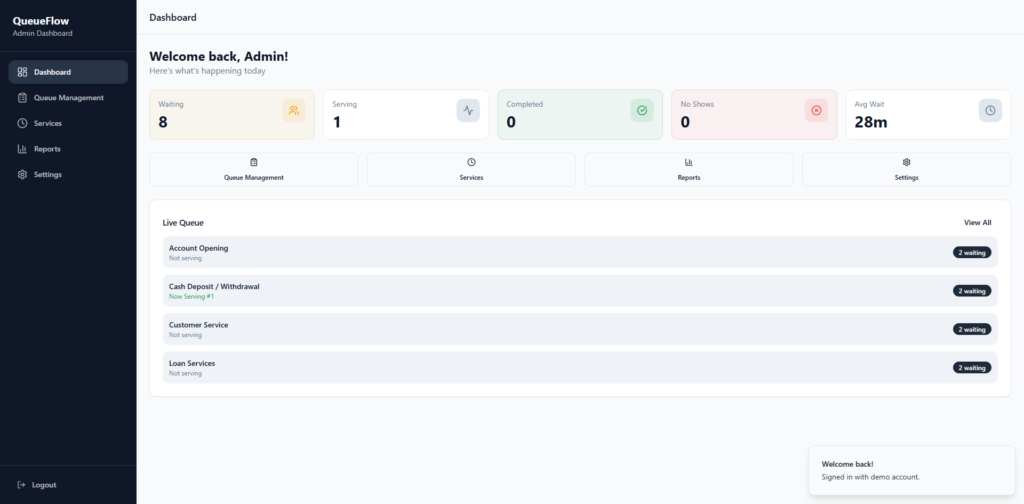
Task: Go to Reports in the sidebar navigation
Action: pyautogui.click(x=47, y=149)
